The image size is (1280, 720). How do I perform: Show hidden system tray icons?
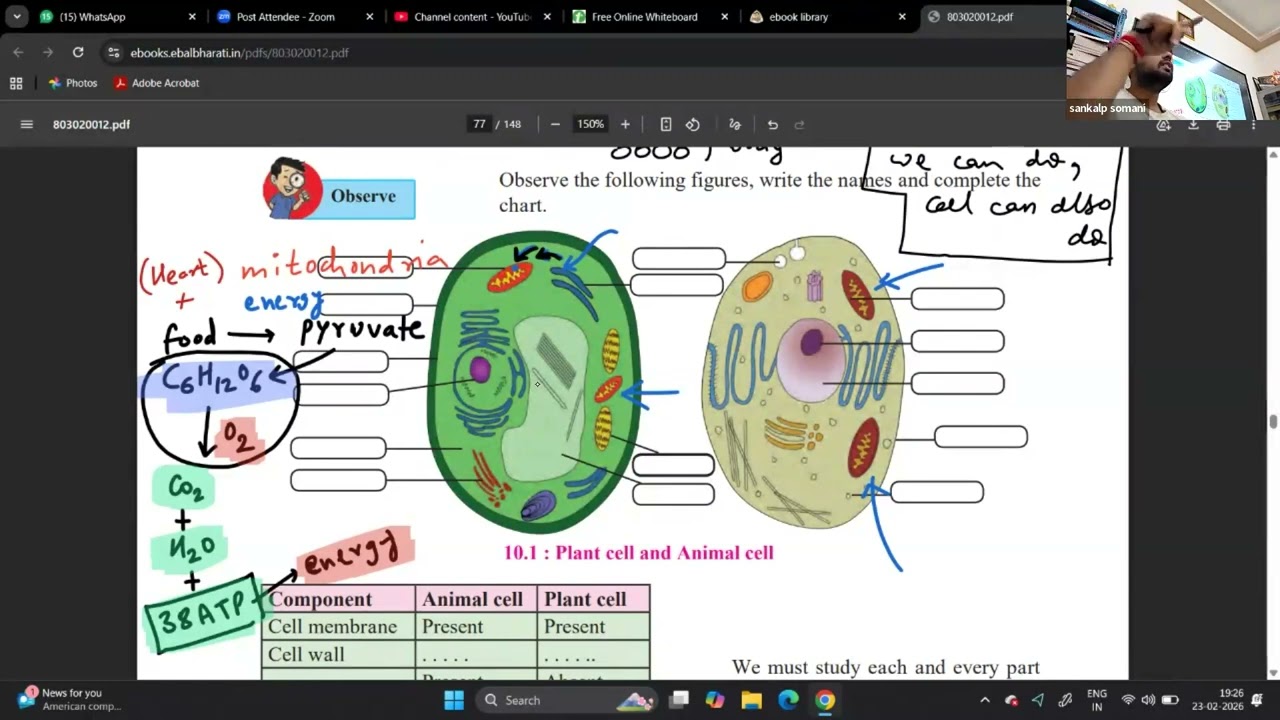pos(984,700)
